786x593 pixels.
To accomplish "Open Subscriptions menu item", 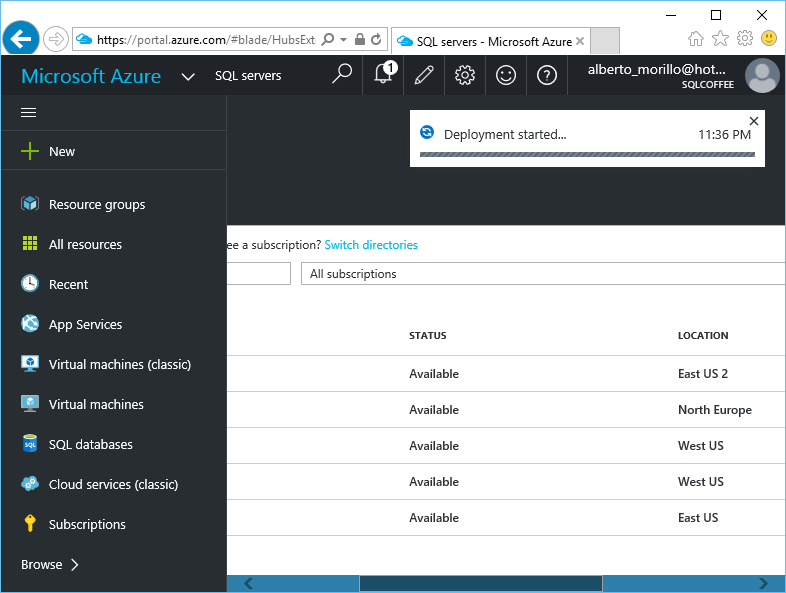I will pos(87,524).
